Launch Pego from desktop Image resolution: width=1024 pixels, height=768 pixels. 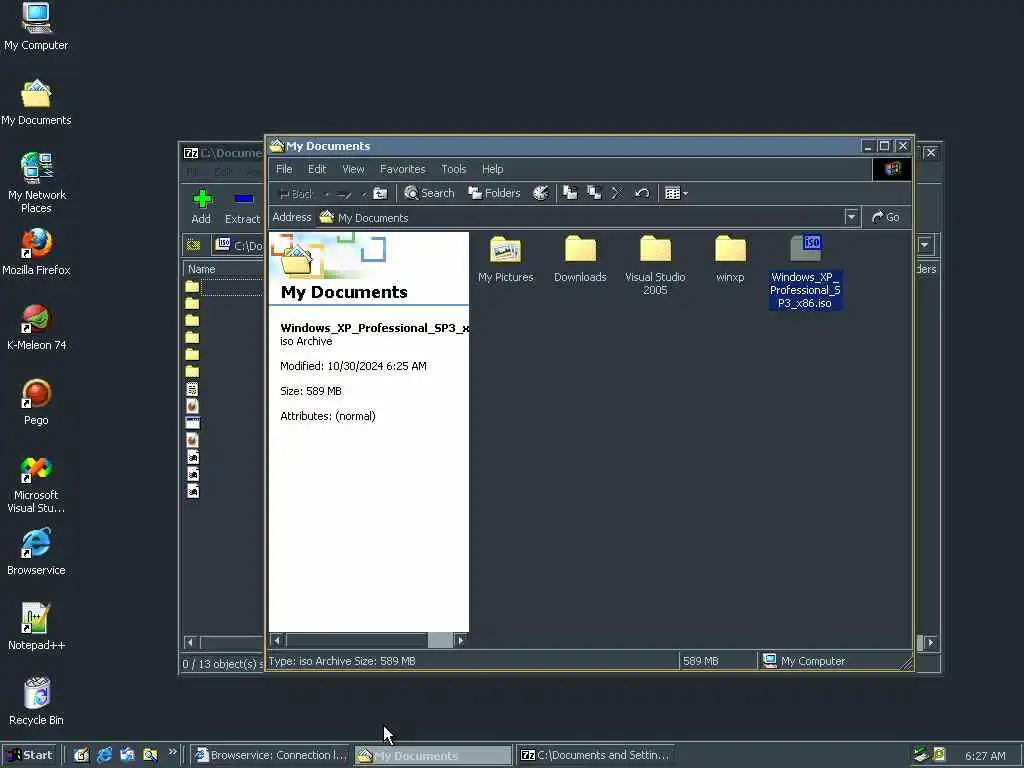tap(36, 402)
